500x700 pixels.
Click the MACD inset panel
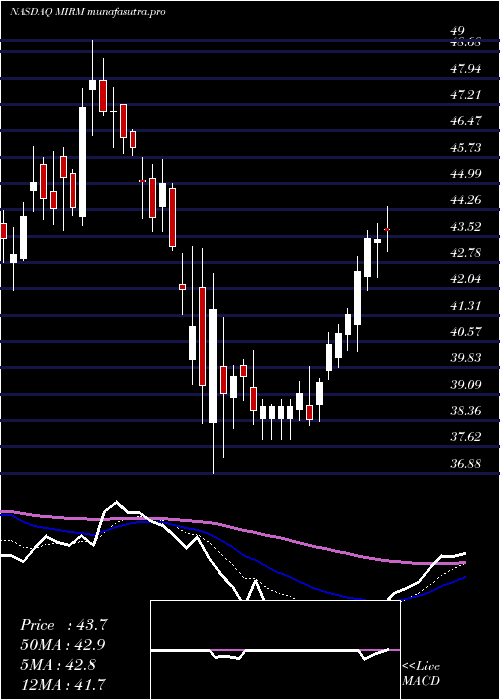275,650
